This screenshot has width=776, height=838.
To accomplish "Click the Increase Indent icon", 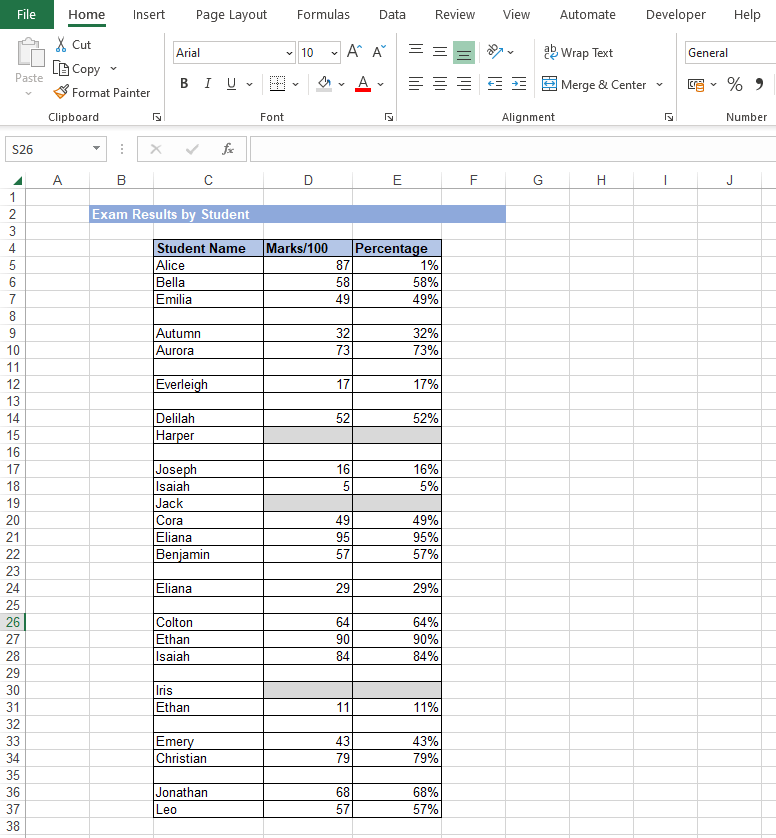I will click(518, 84).
